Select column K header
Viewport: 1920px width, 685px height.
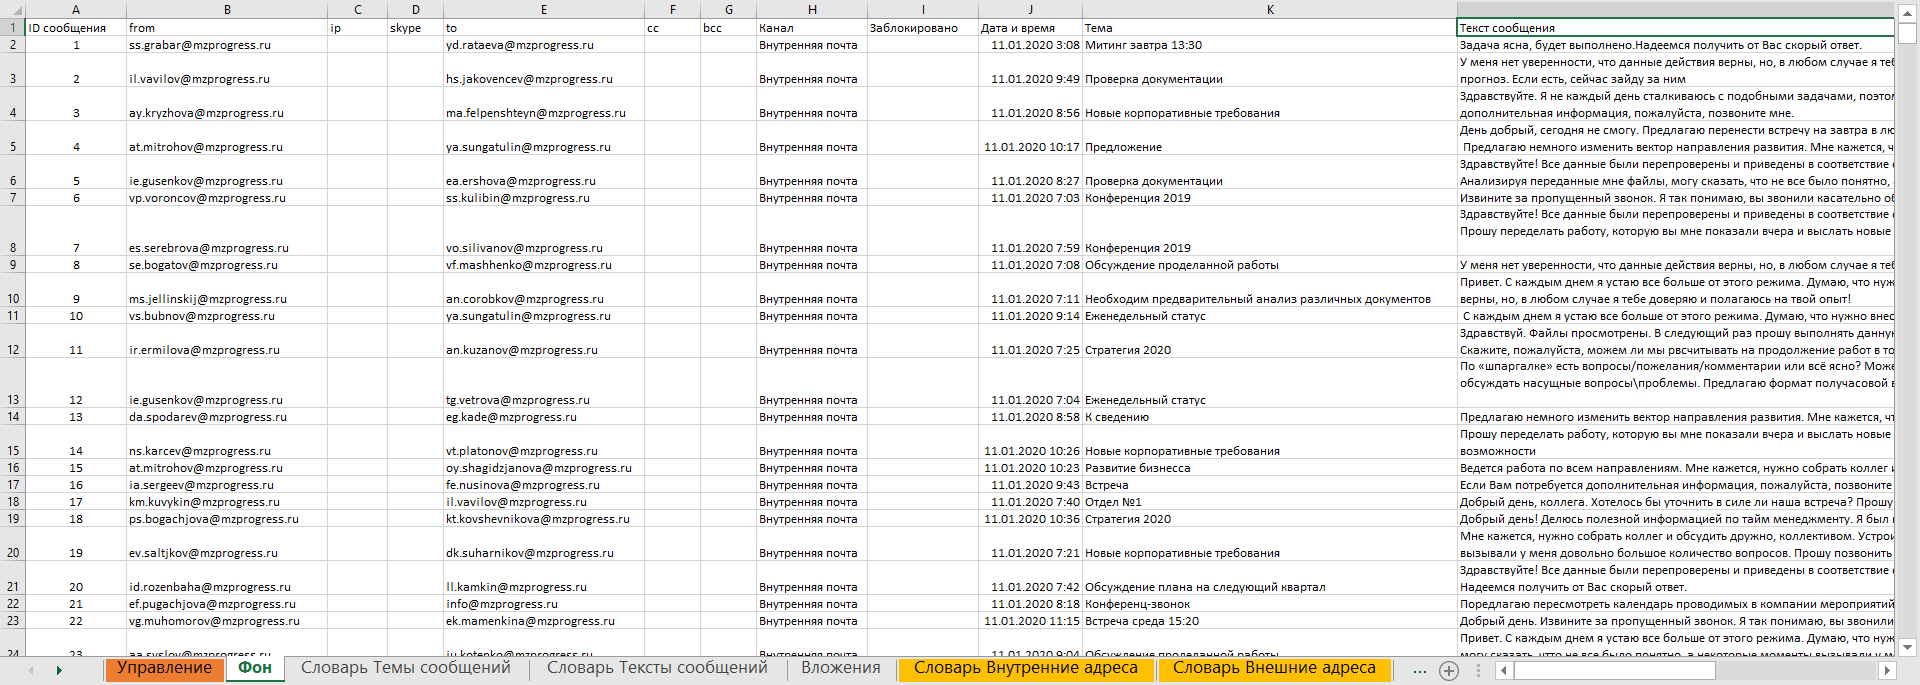1269,10
